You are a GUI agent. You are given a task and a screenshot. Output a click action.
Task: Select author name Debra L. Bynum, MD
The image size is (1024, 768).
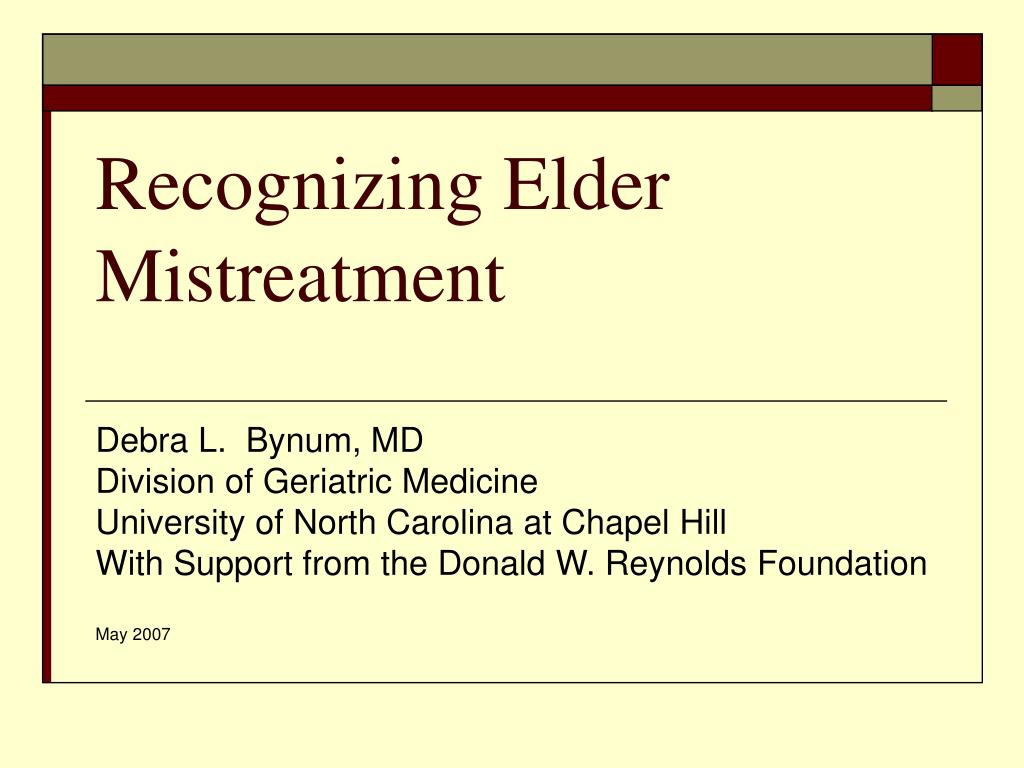tap(259, 441)
